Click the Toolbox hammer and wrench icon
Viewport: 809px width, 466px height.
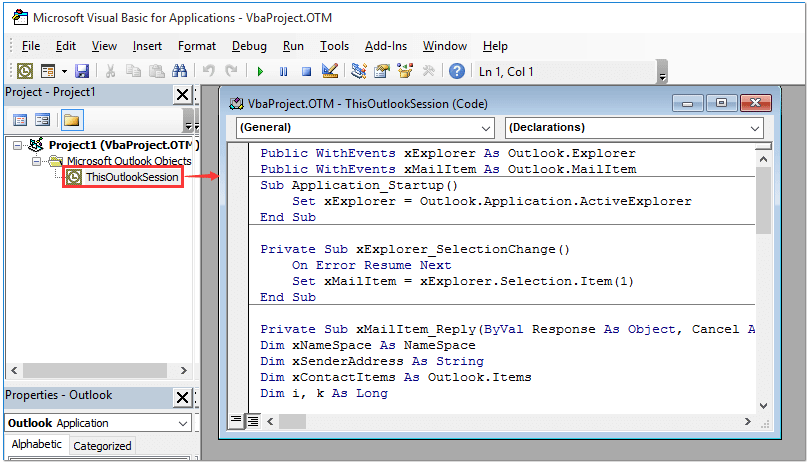click(x=428, y=71)
